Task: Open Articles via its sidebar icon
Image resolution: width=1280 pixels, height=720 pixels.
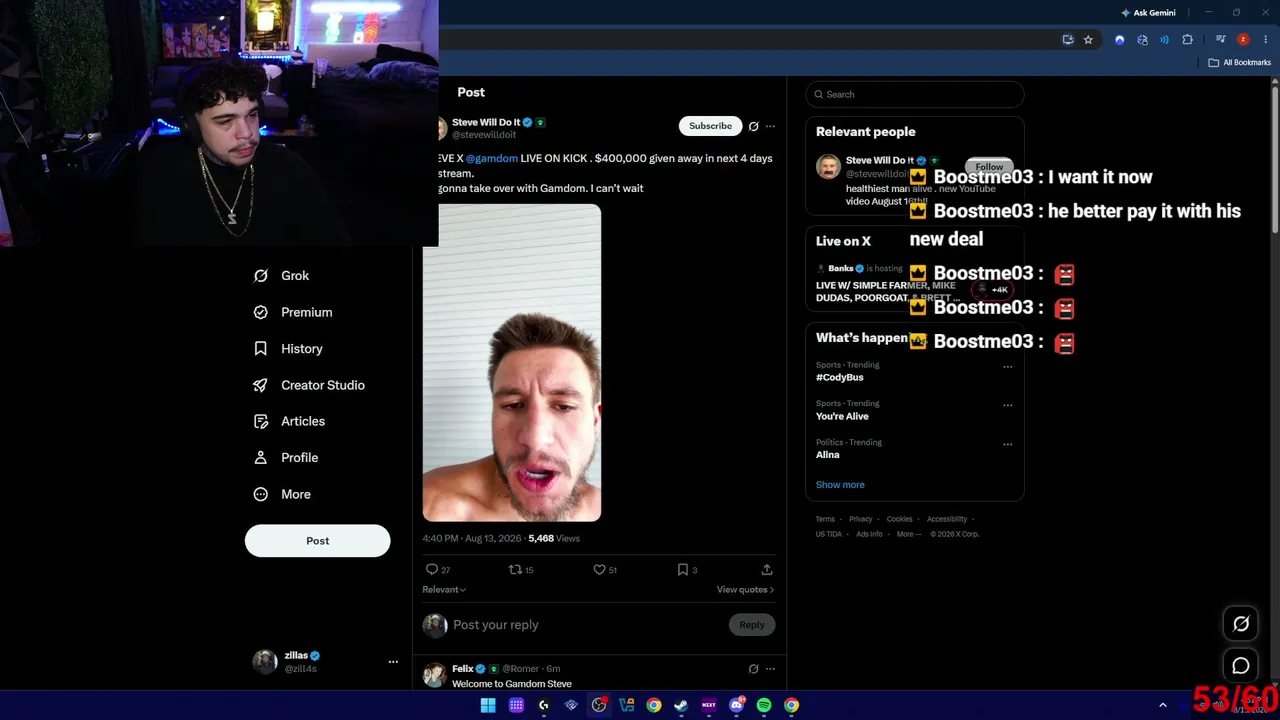Action: coord(260,421)
